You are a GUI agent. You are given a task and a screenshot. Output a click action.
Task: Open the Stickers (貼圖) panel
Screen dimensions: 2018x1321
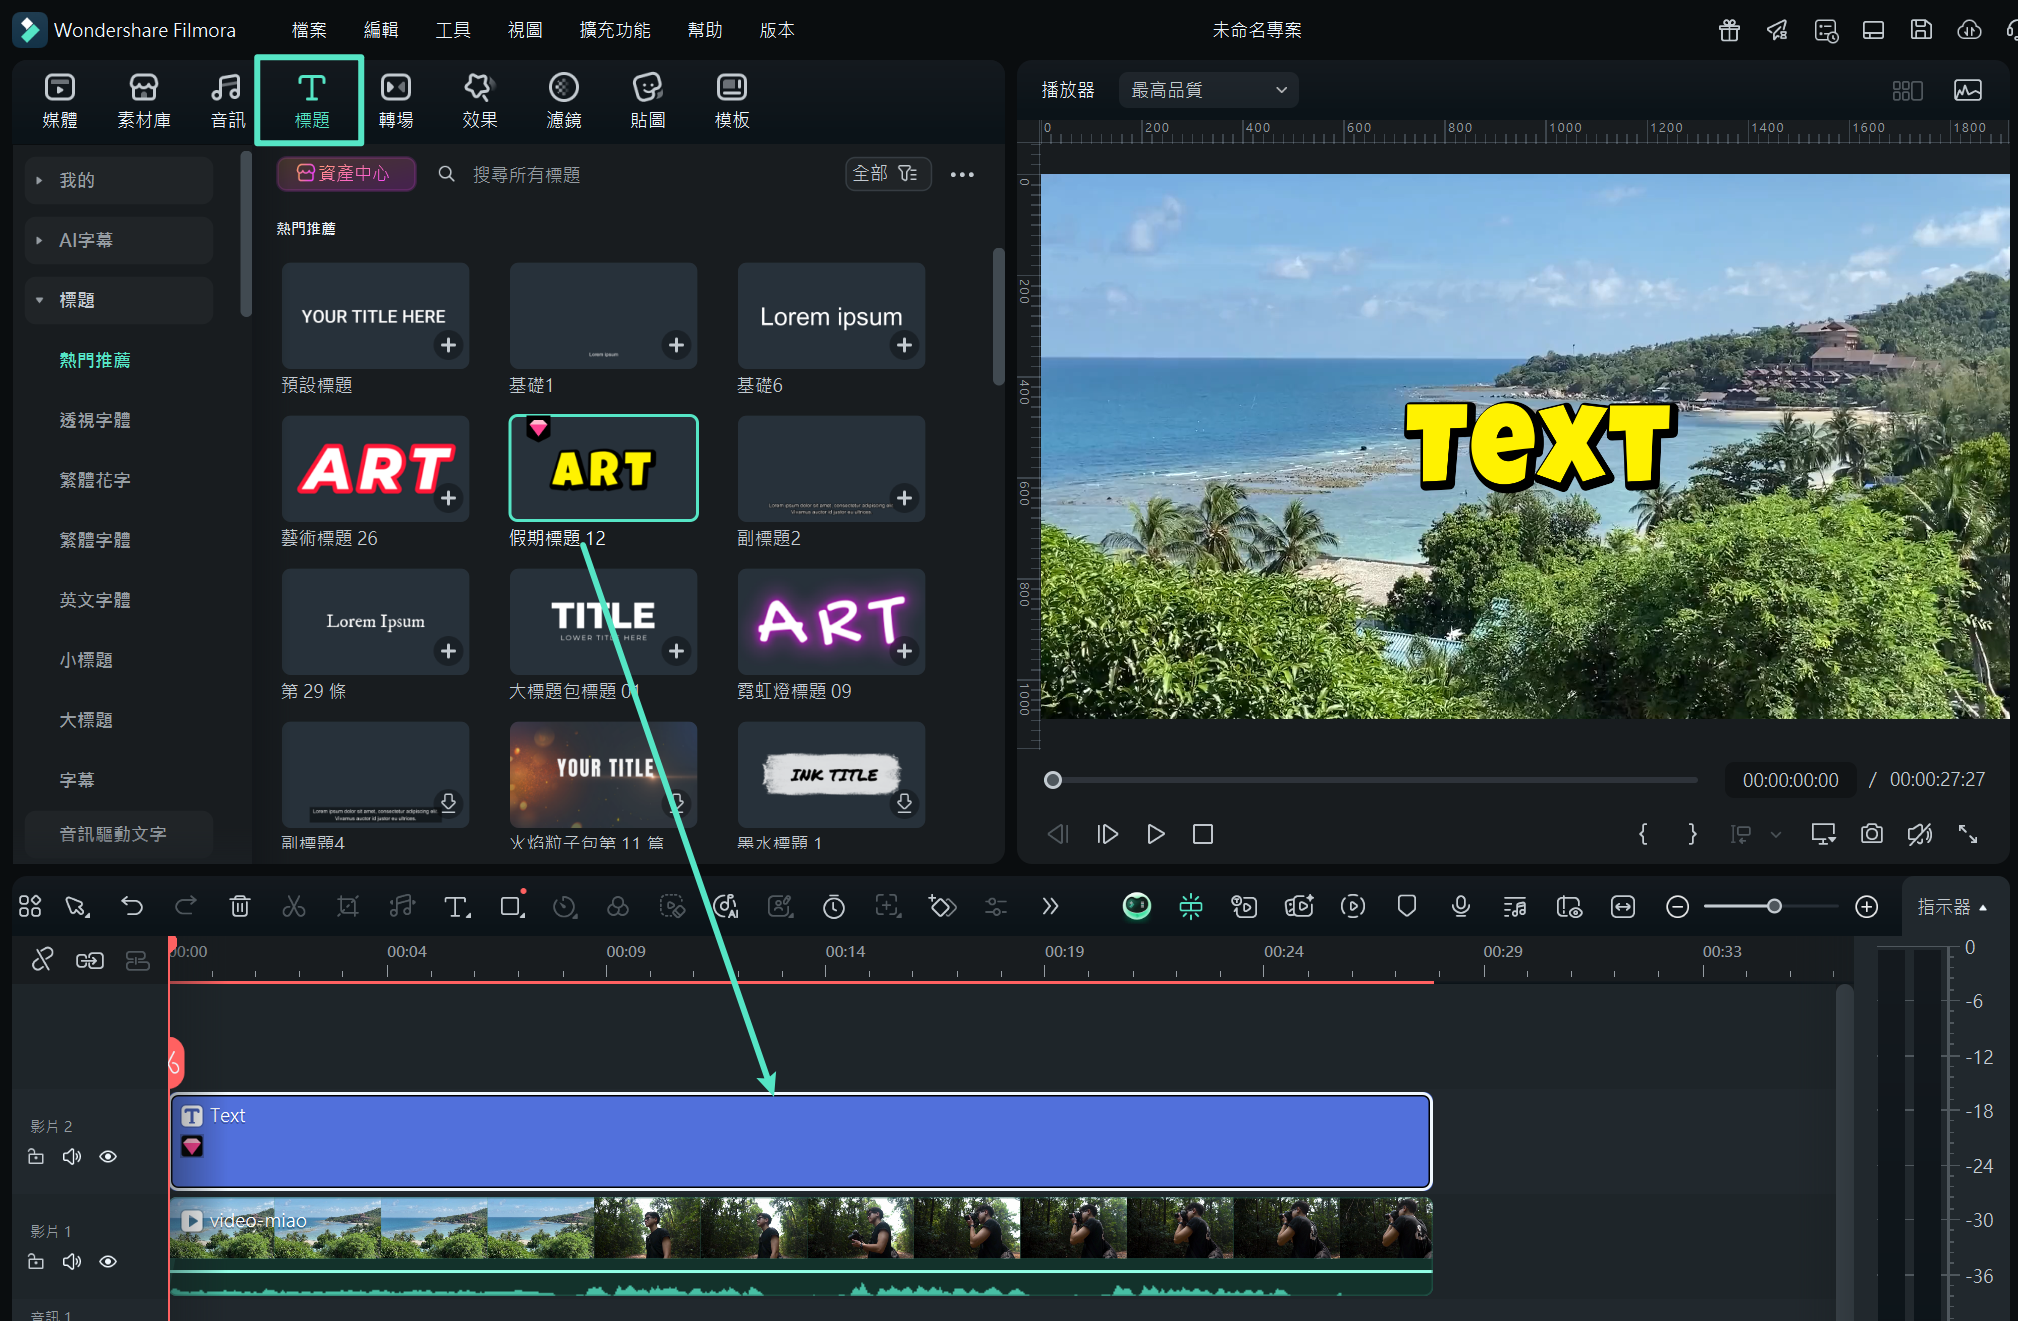(x=647, y=100)
